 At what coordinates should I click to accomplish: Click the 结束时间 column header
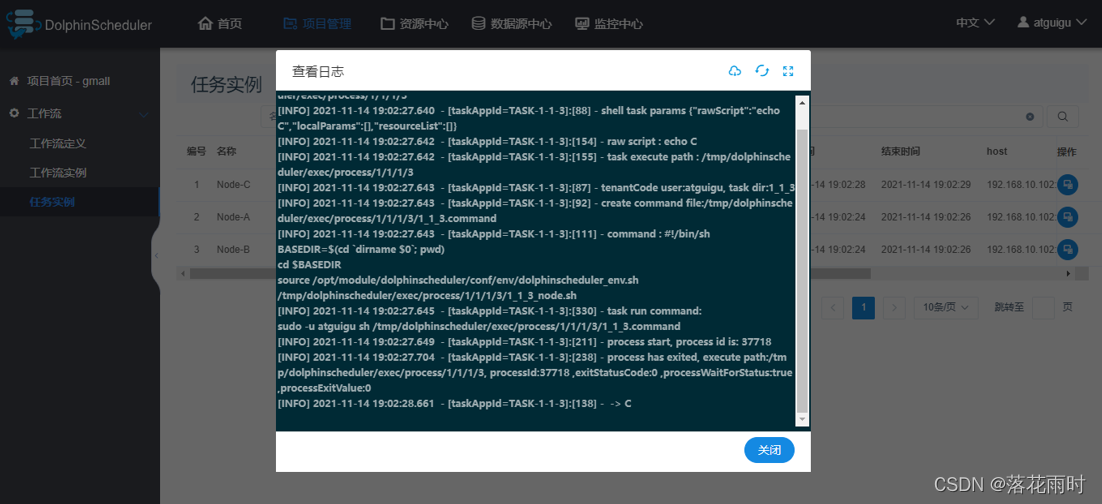[900, 151]
